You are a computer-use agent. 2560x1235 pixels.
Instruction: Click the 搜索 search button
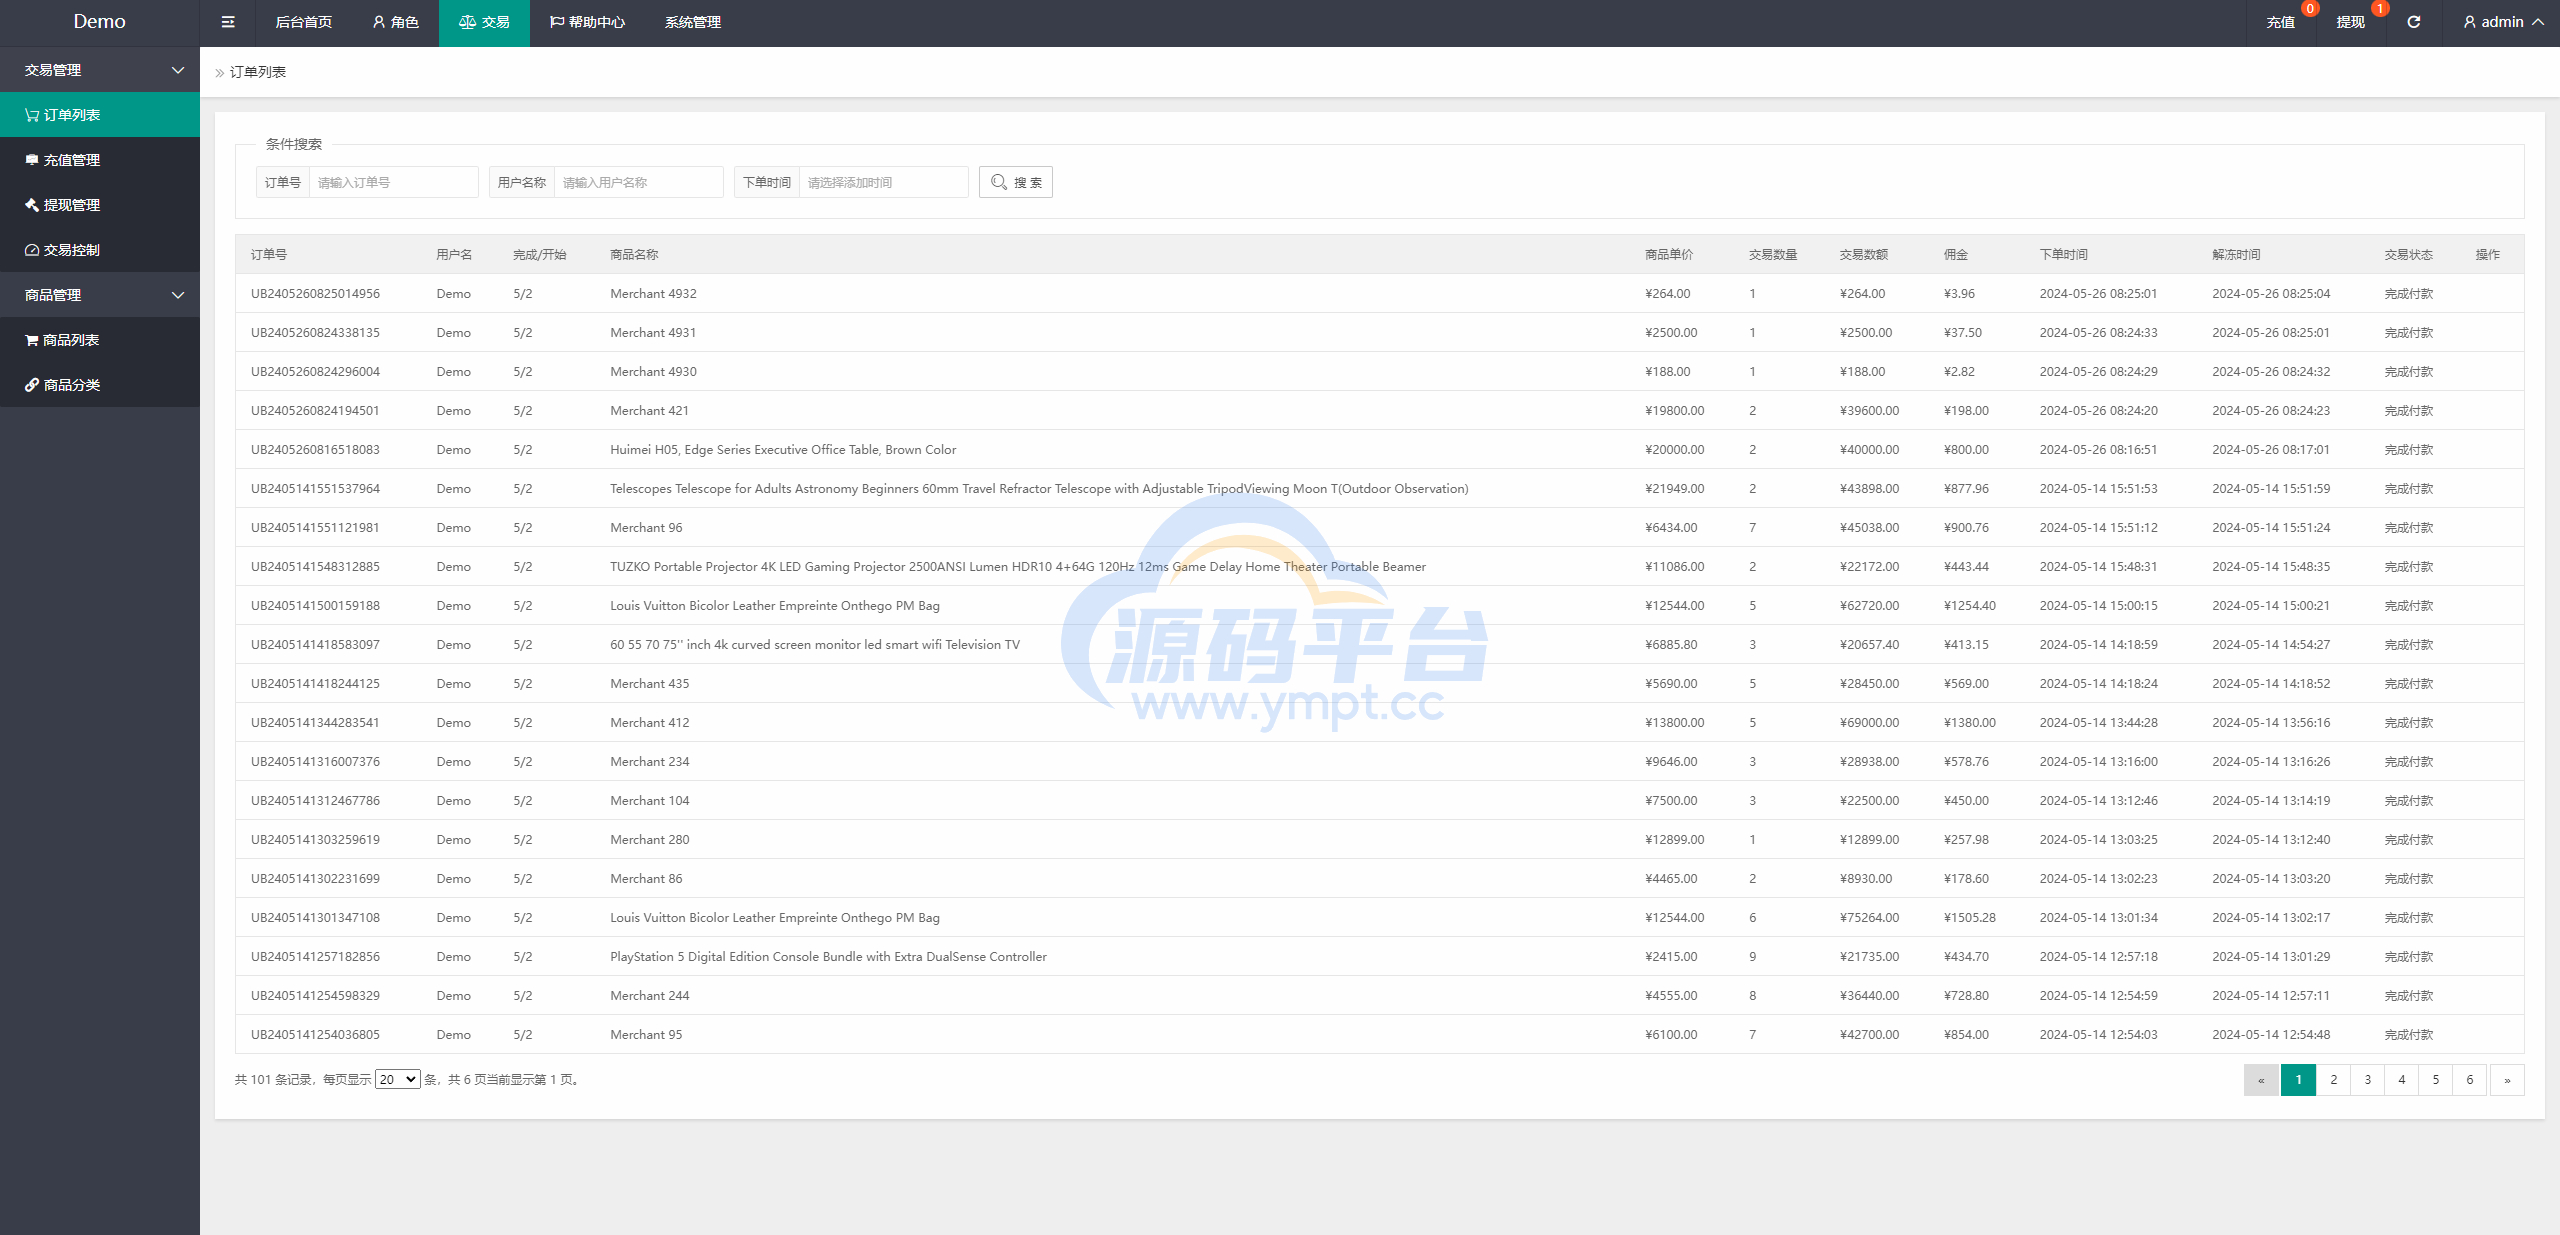1015,182
